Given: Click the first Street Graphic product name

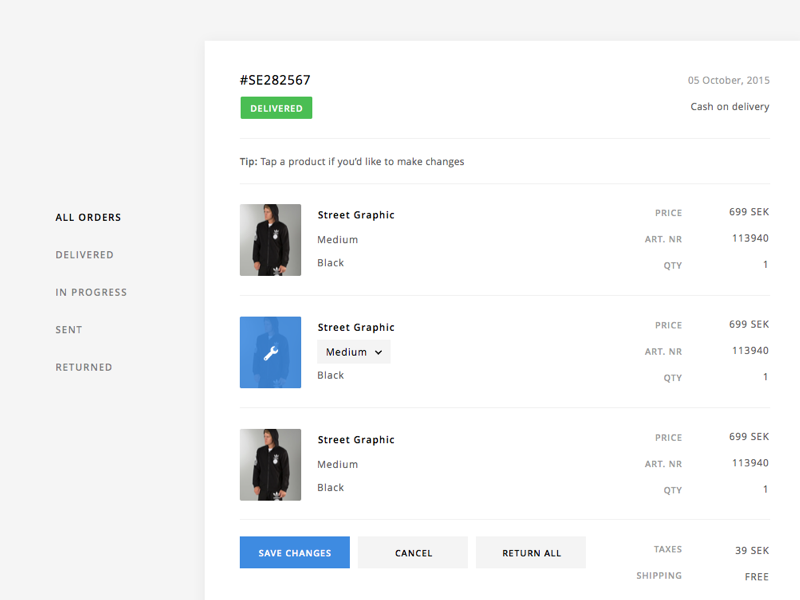Looking at the screenshot, I should [x=354, y=214].
